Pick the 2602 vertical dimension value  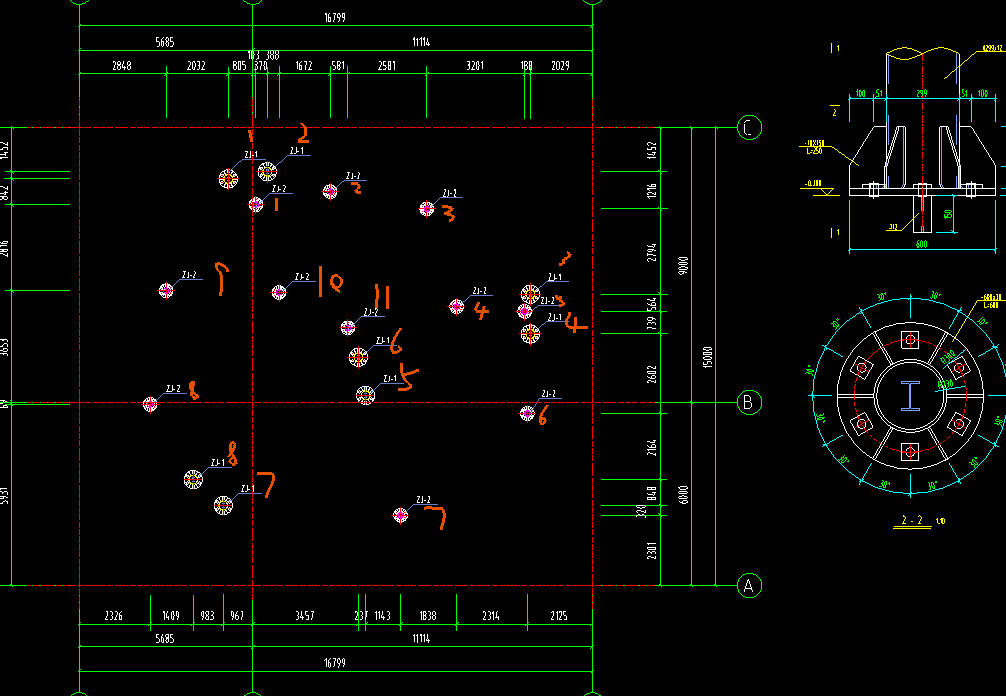pos(652,375)
